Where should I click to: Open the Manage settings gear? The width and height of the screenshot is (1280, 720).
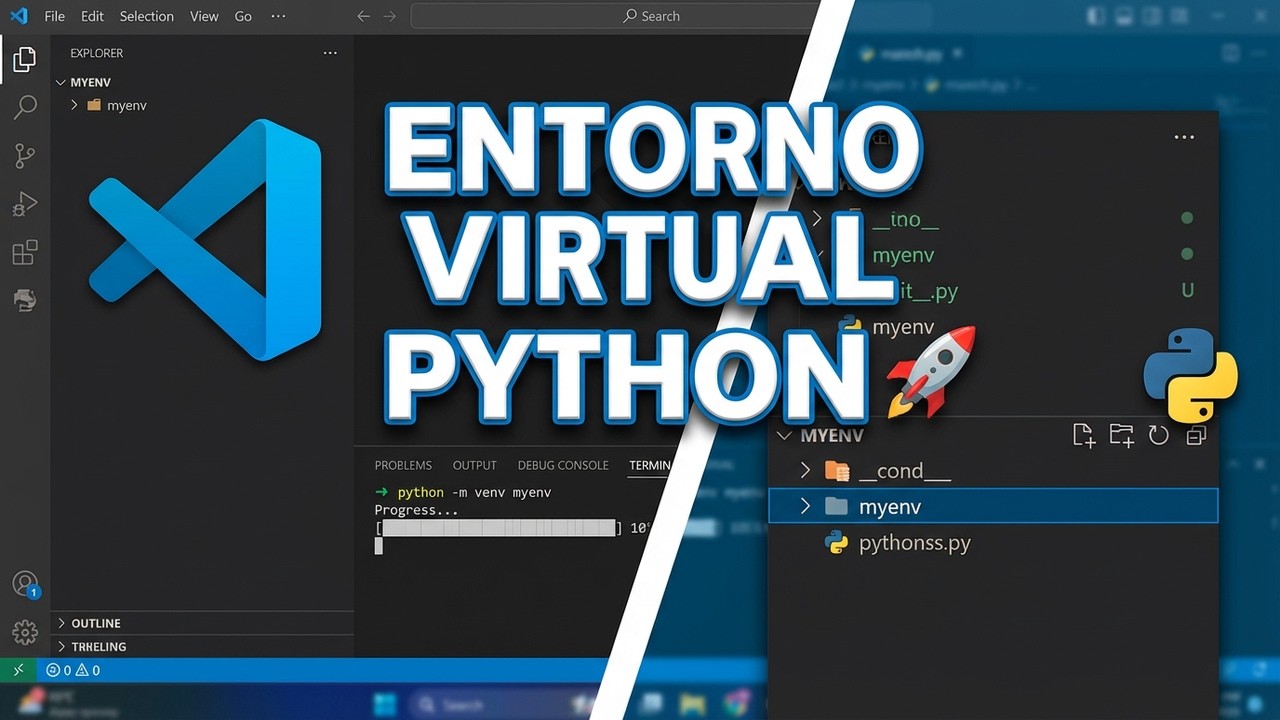[25, 632]
